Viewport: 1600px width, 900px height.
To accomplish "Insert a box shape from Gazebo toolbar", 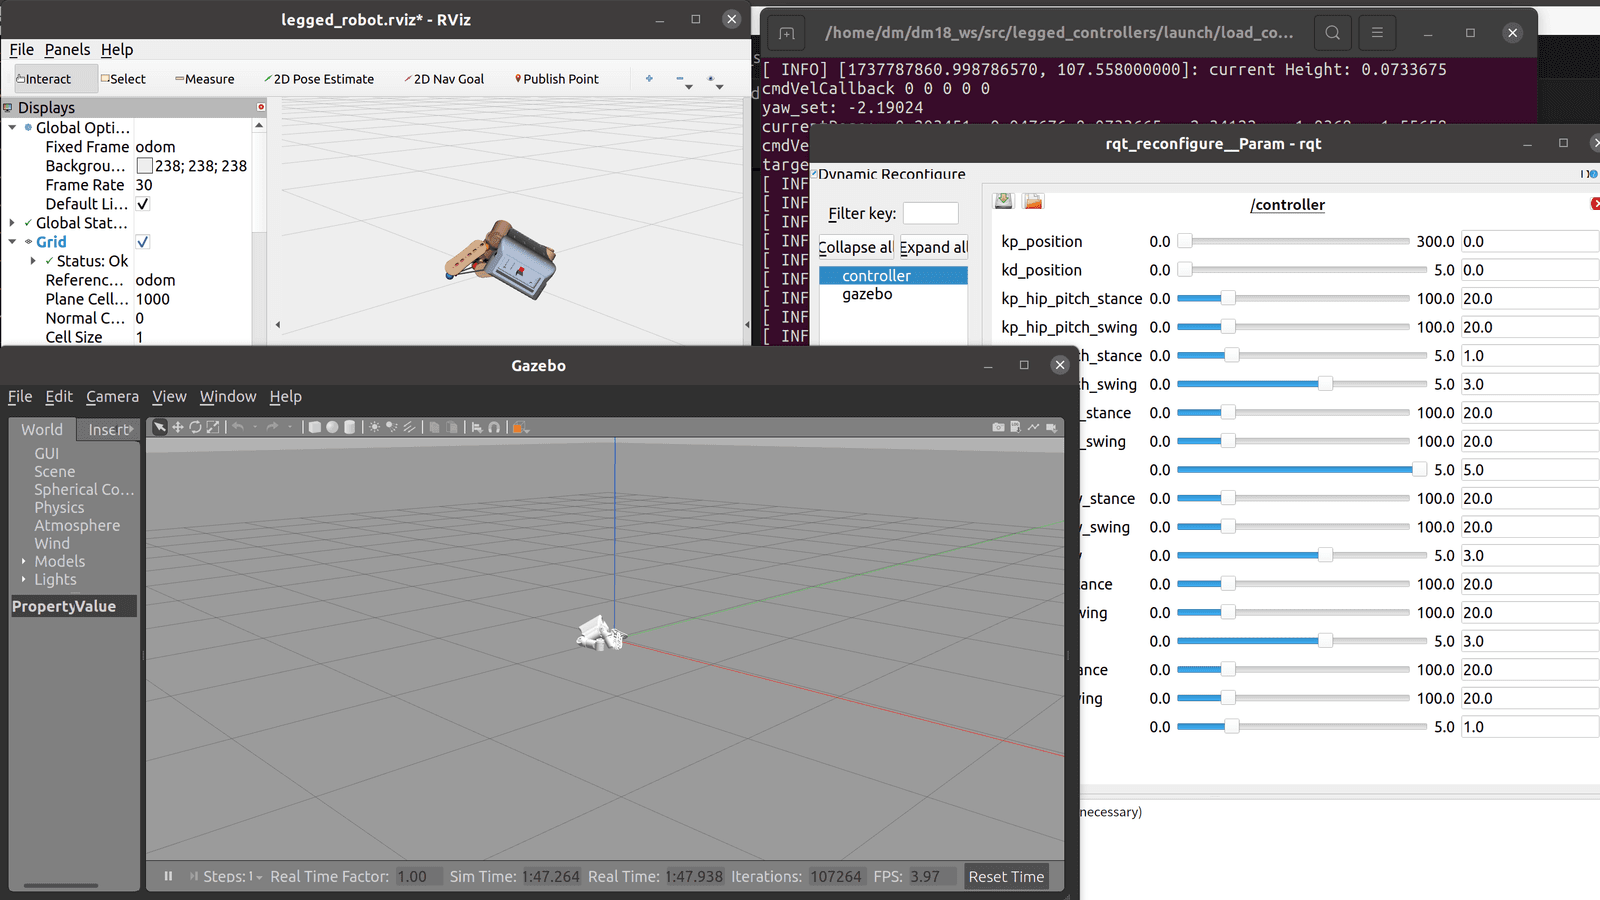I will click(x=315, y=427).
